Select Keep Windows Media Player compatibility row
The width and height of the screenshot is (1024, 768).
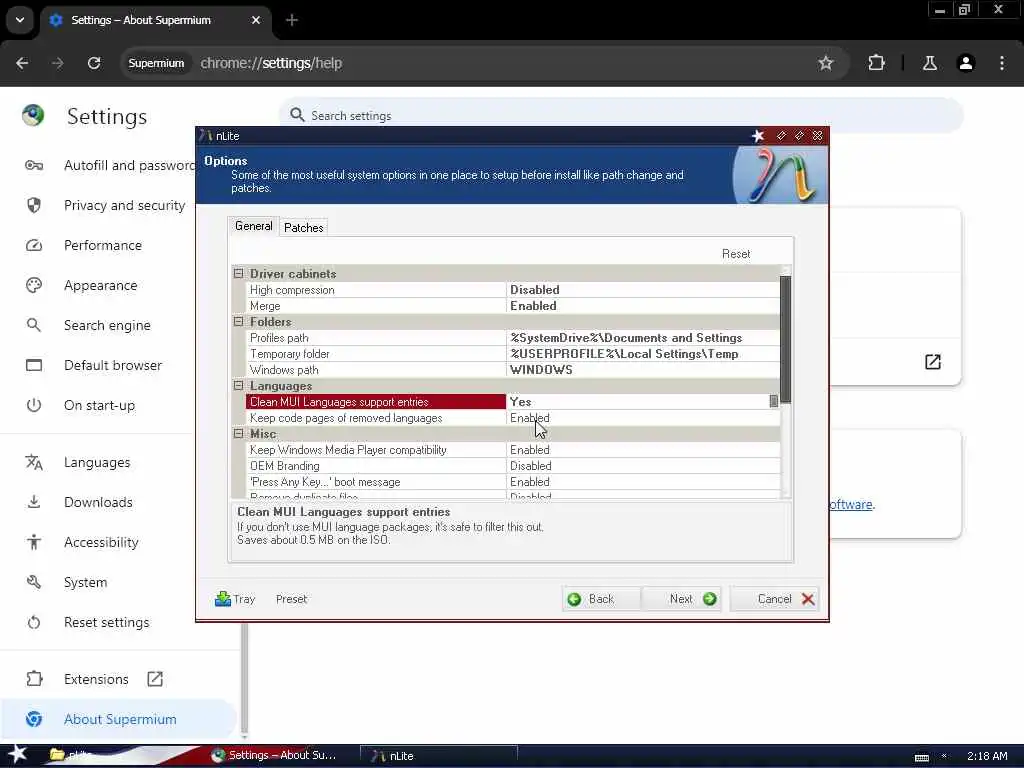[x=513, y=450]
